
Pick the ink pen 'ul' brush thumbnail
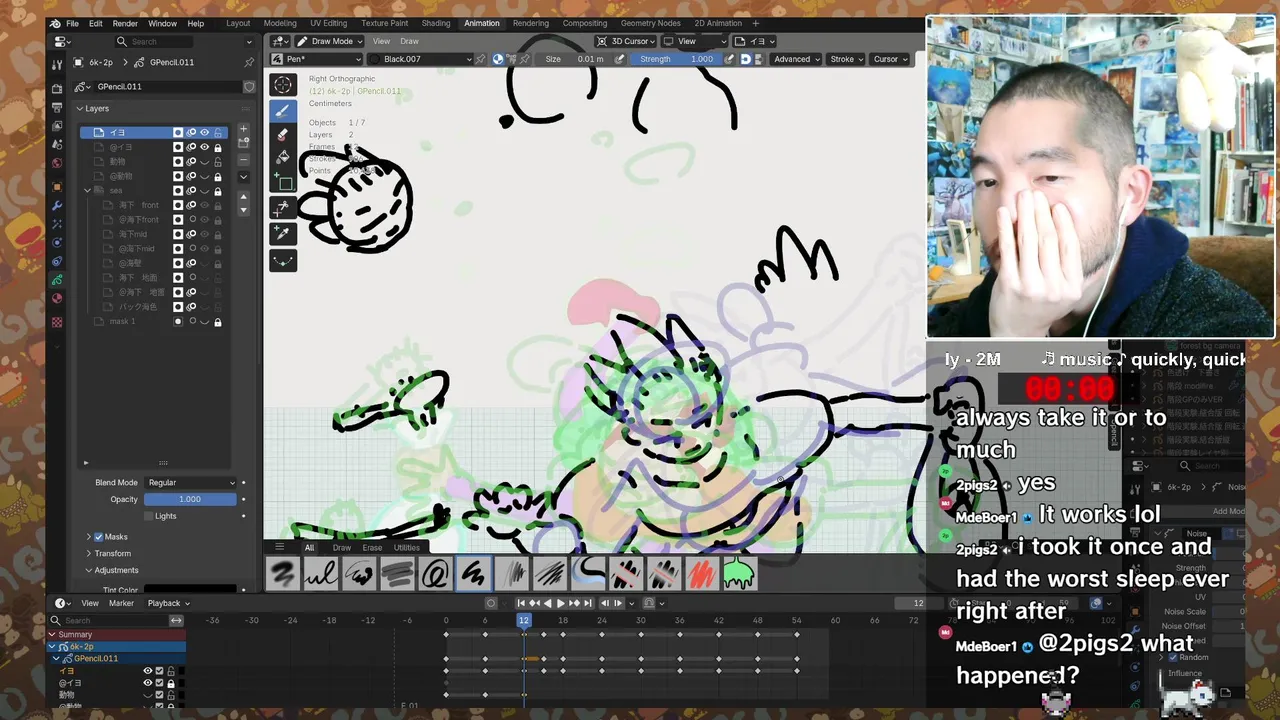coord(321,574)
